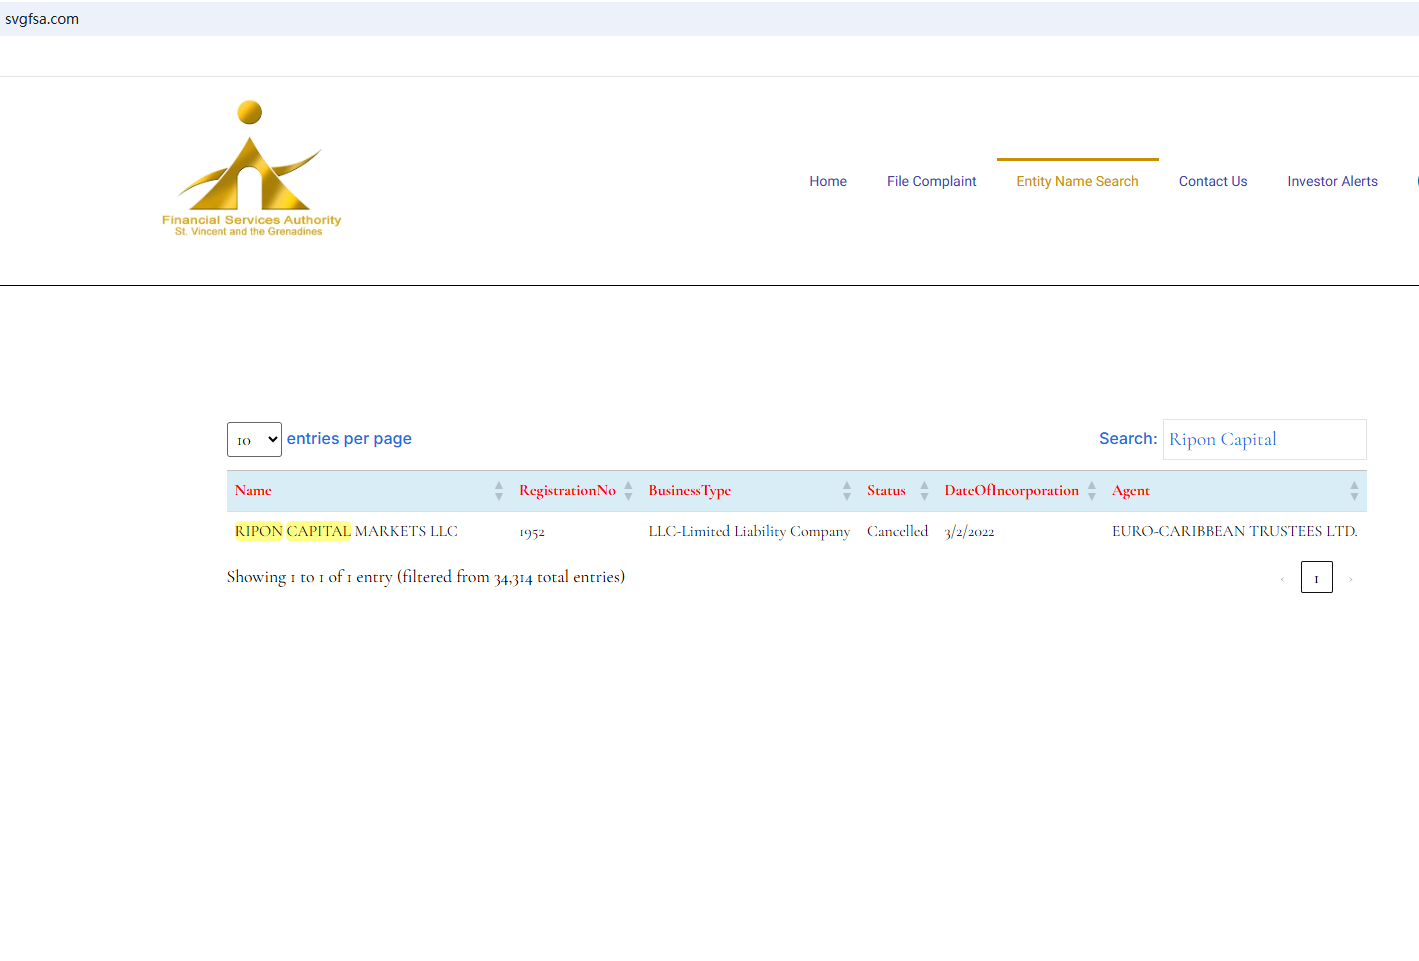The width and height of the screenshot is (1419, 961).
Task: Click the DateOfIncorporation column header text
Action: click(x=1012, y=490)
